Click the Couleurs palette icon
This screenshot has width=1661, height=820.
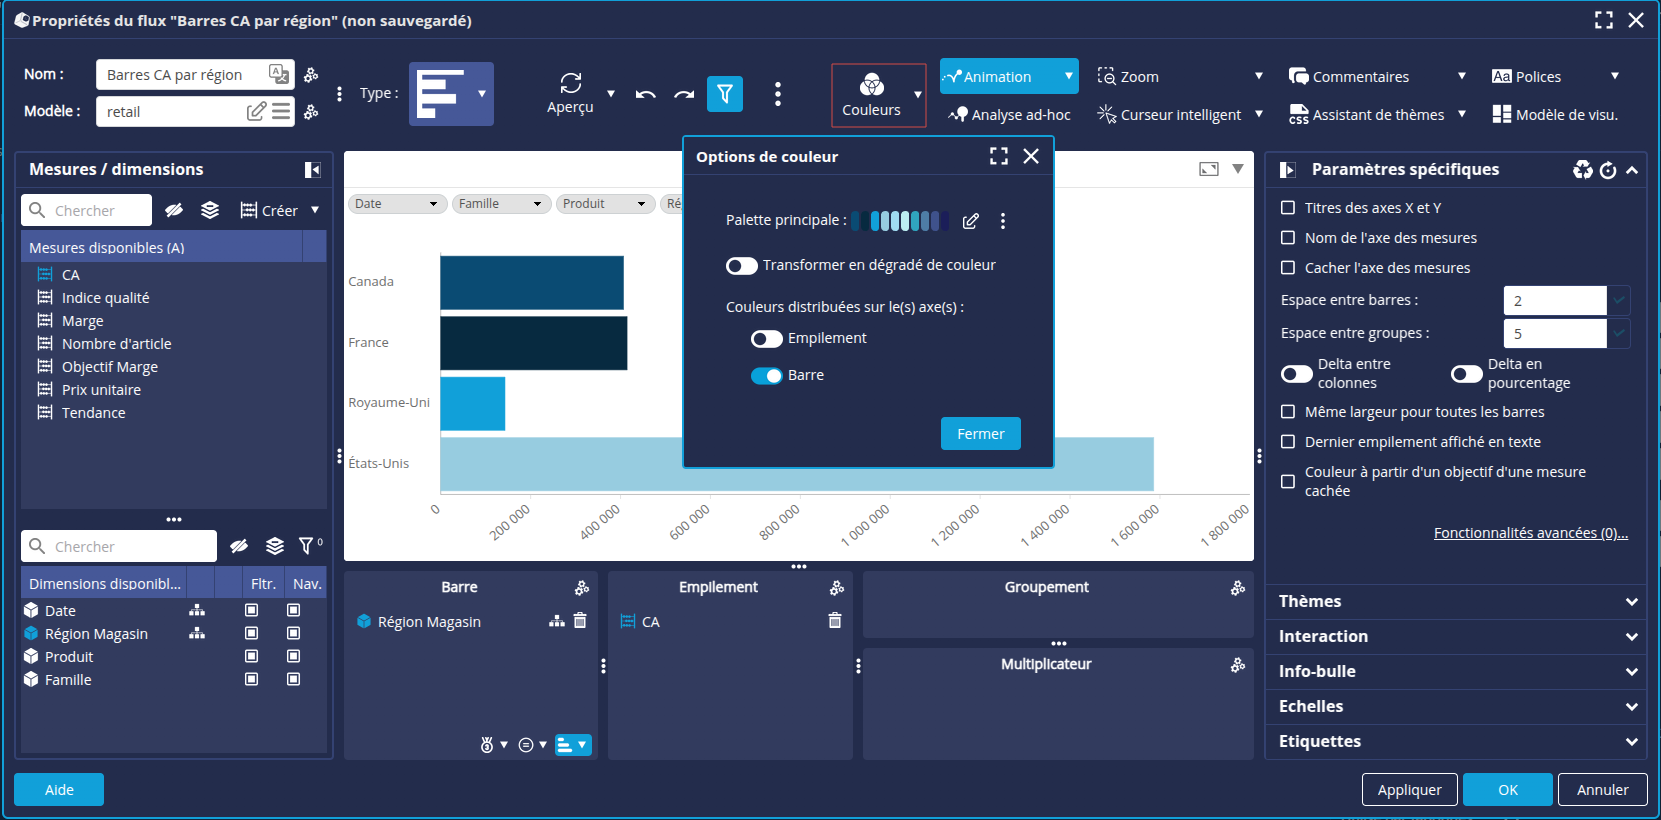[x=871, y=85]
